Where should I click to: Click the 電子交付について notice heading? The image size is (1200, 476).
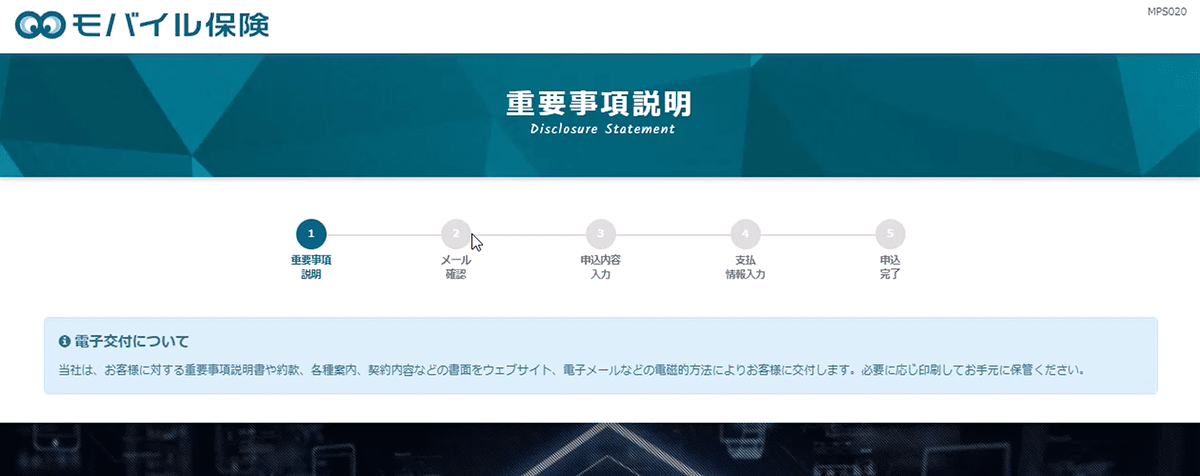(131, 342)
